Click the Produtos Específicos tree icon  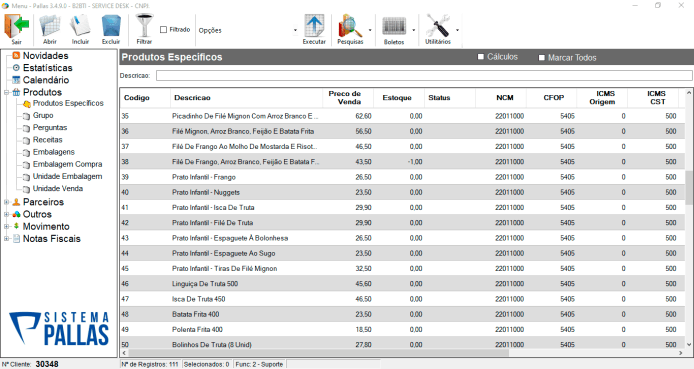(x=27, y=104)
